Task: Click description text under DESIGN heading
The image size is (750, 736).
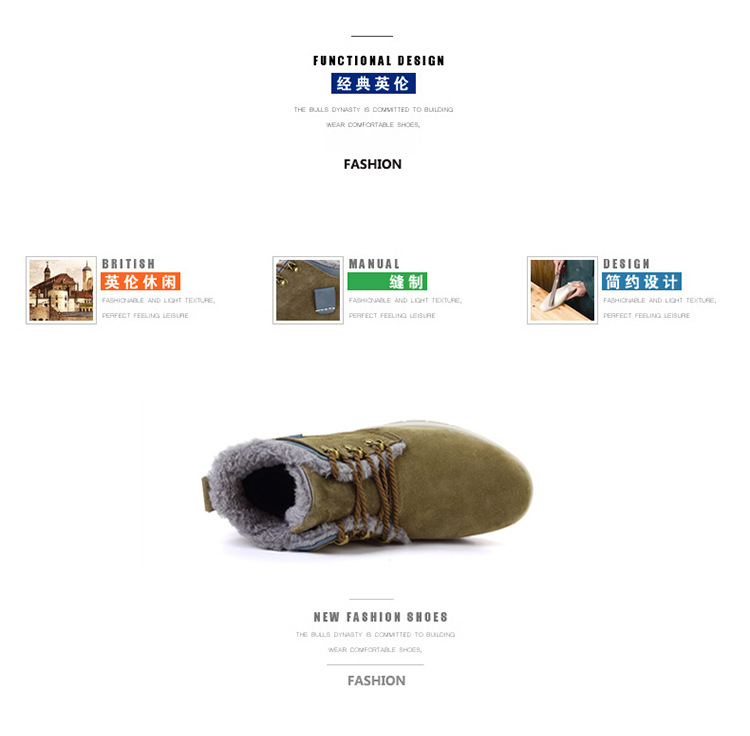Action: (x=660, y=308)
